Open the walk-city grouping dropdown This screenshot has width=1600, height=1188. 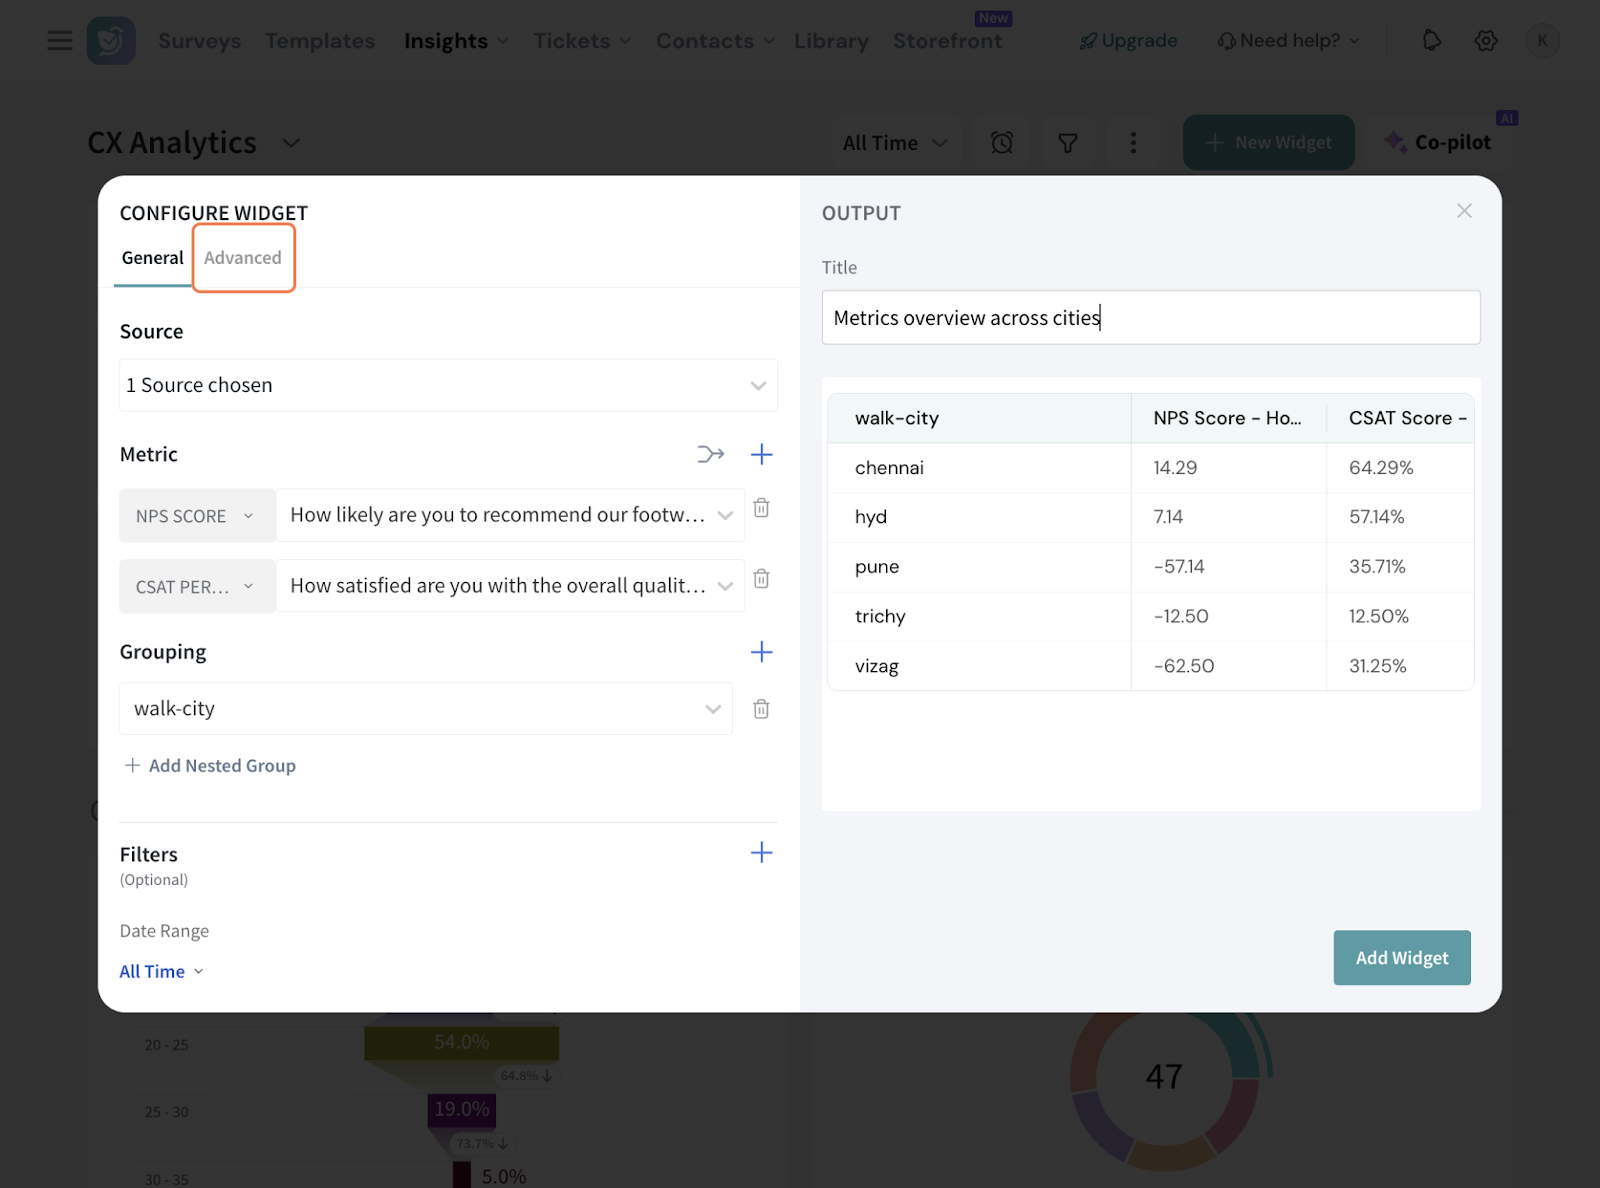click(425, 709)
